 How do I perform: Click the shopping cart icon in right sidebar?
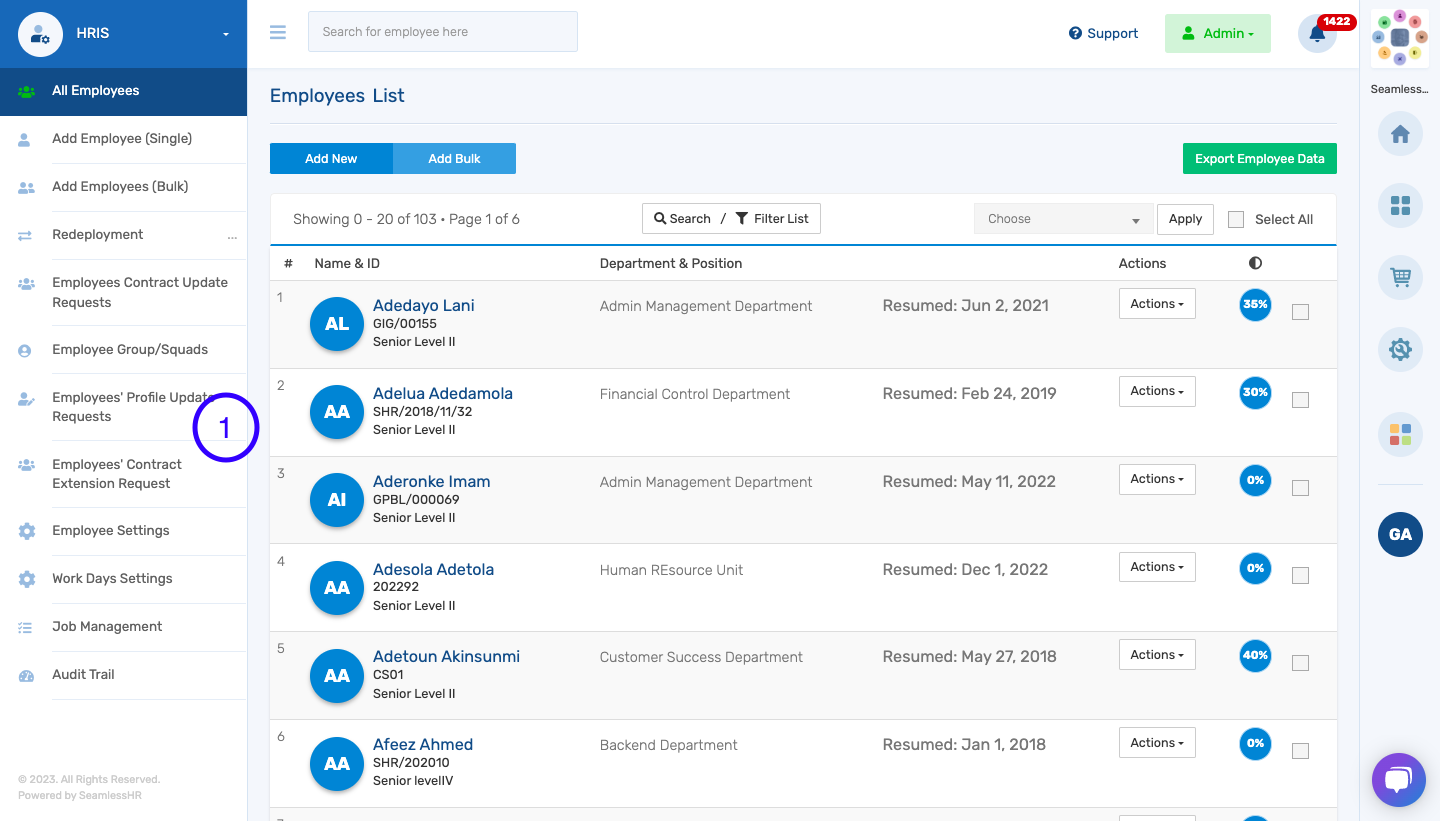1399,277
